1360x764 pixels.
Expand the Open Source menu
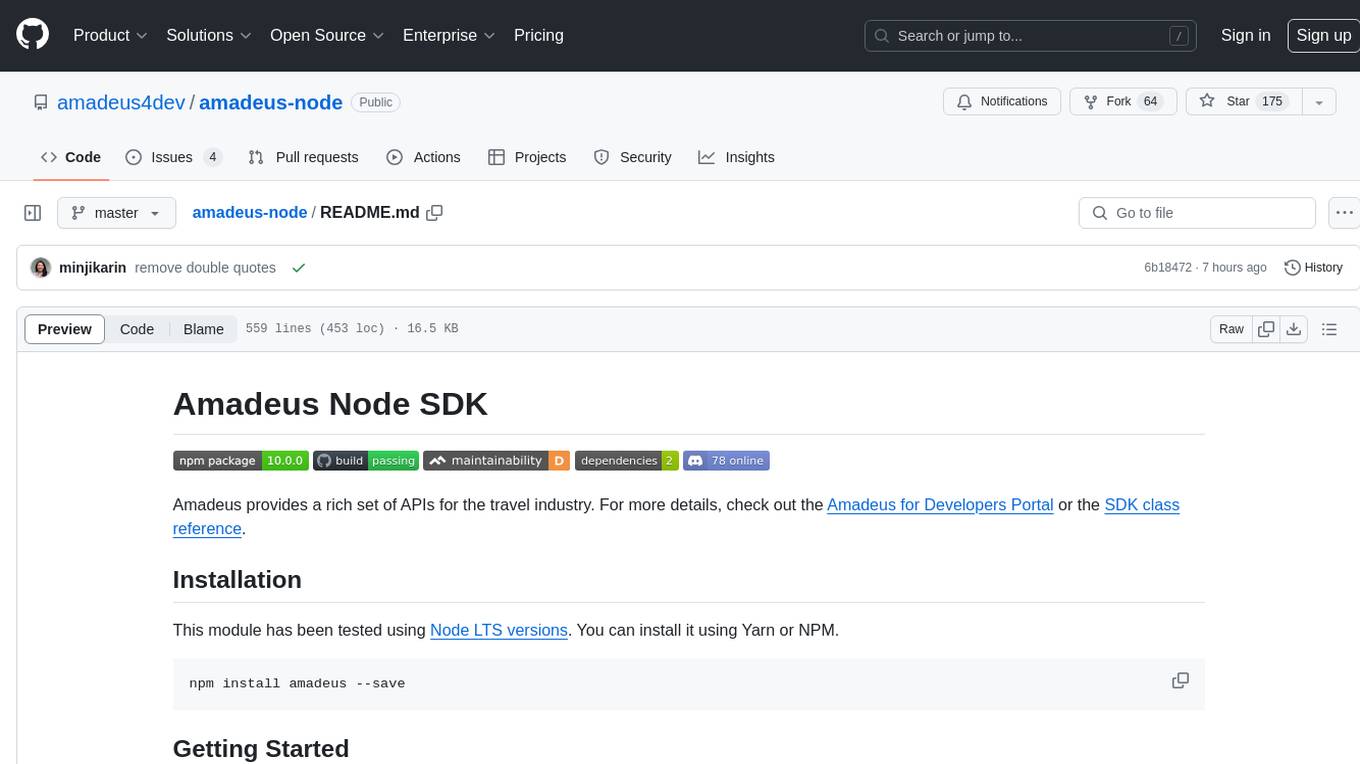click(327, 35)
